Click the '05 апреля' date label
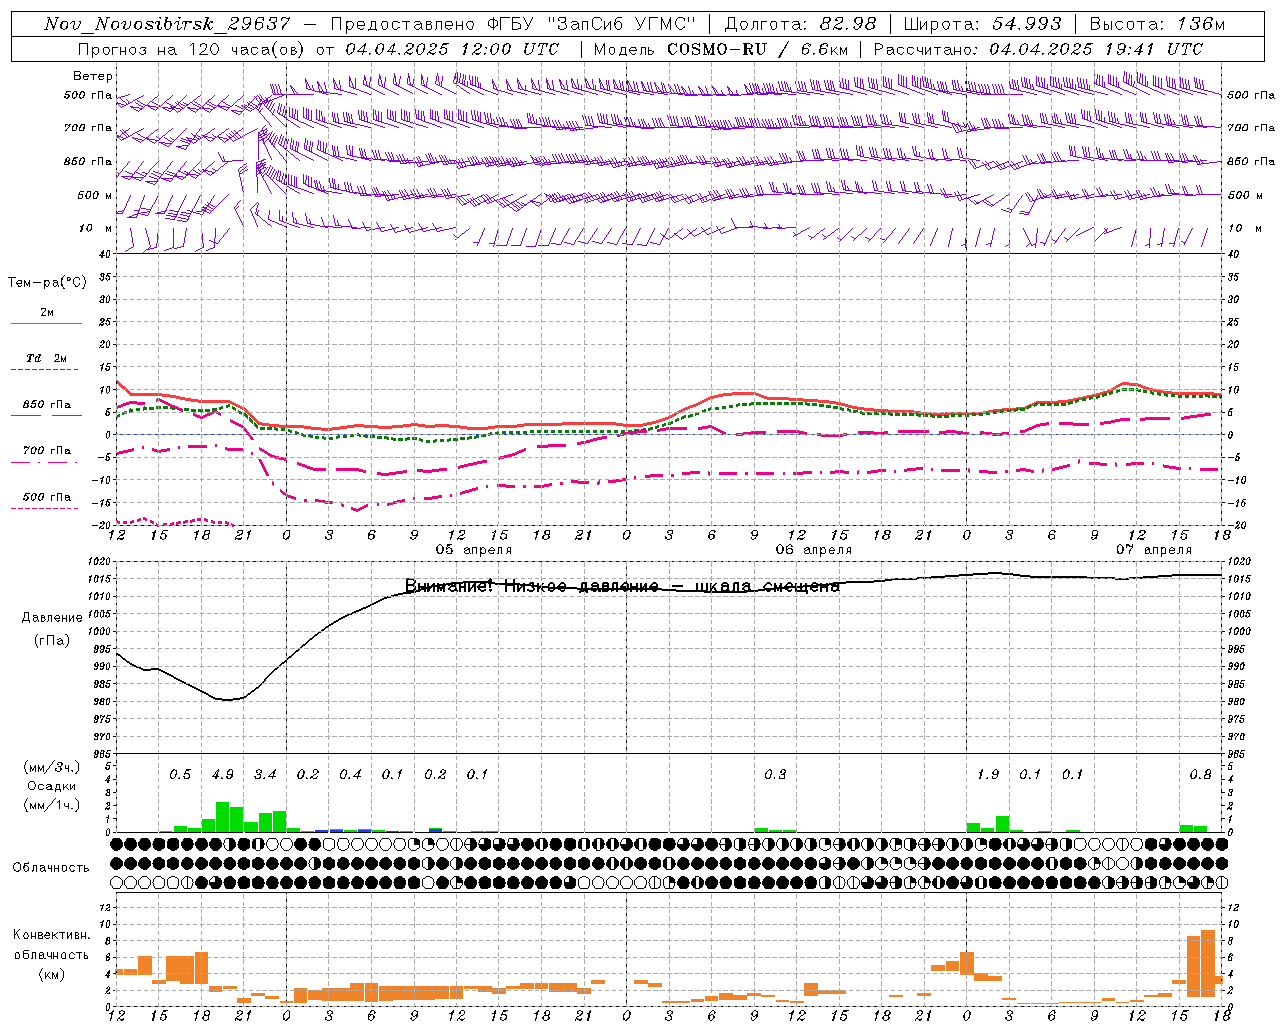This screenshot has width=1280, height=1024. [x=474, y=550]
